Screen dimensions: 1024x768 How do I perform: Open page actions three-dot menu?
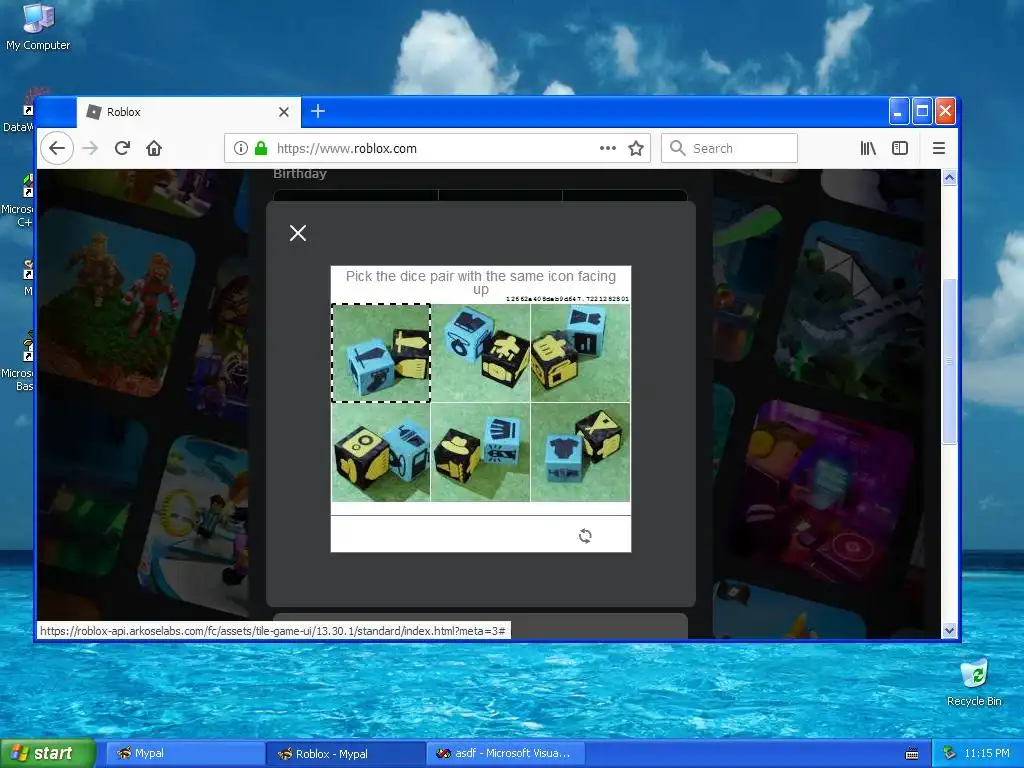click(x=607, y=148)
